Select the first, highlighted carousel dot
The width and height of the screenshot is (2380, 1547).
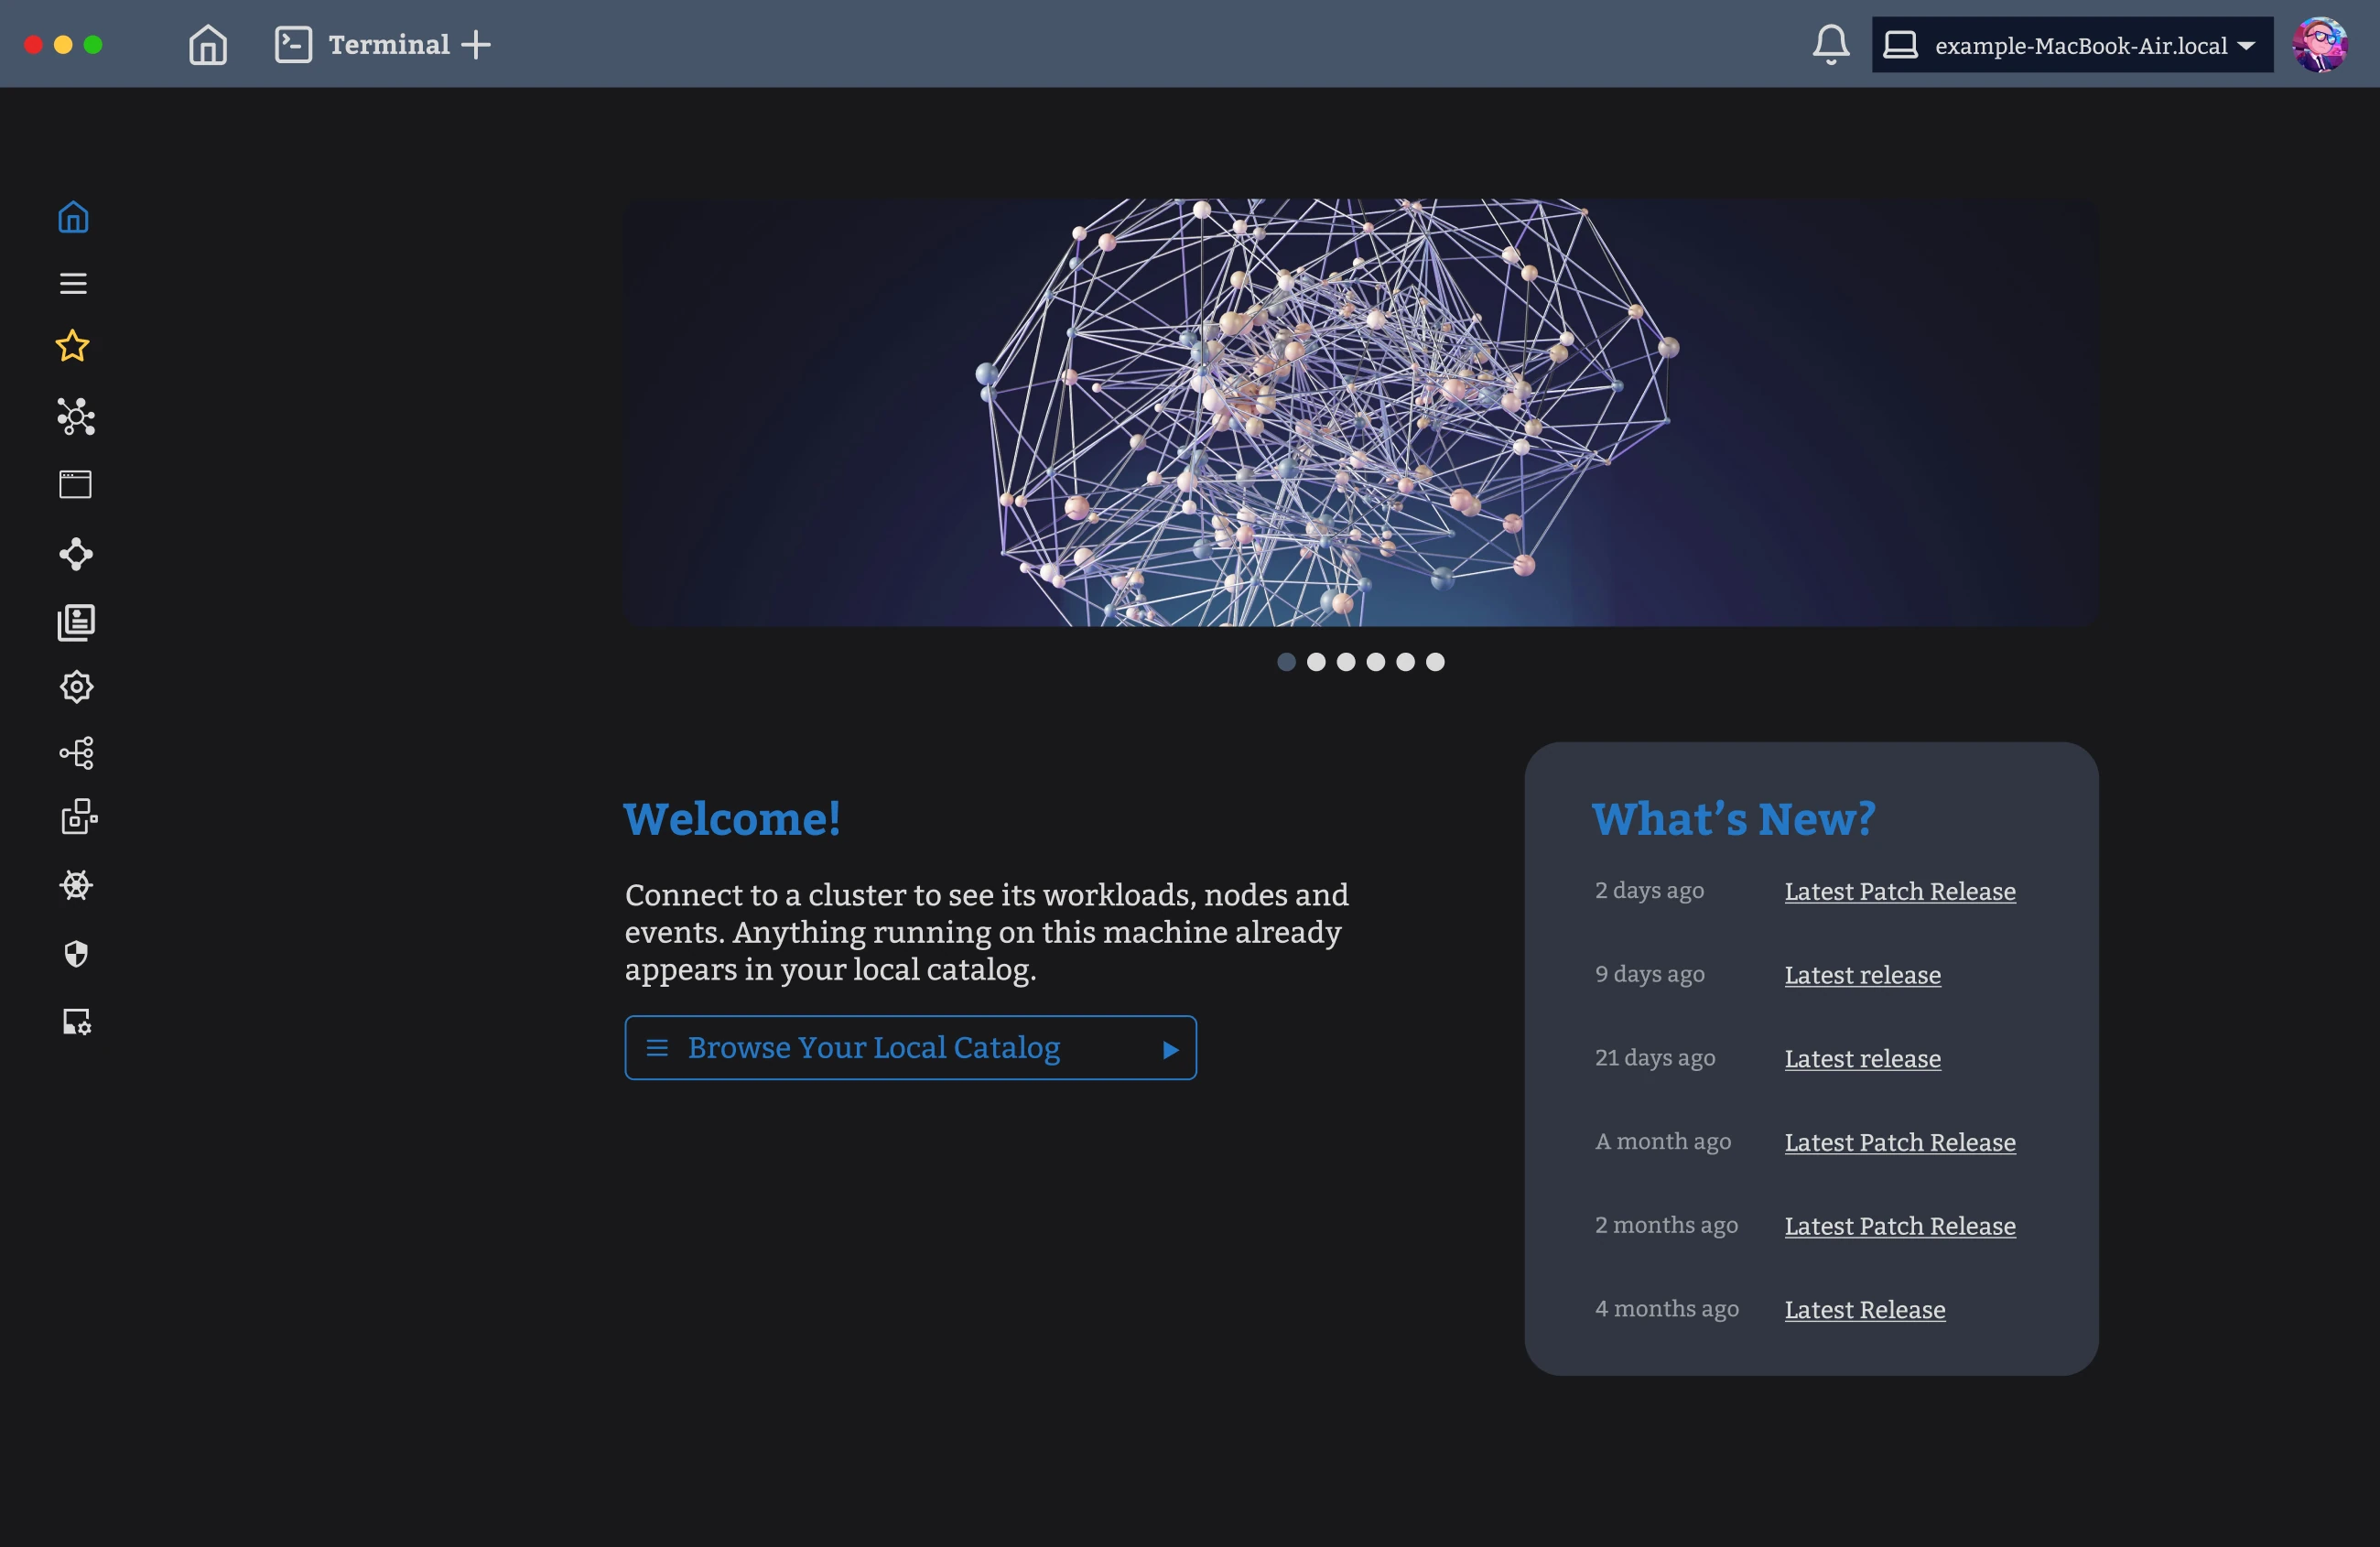pos(1286,662)
